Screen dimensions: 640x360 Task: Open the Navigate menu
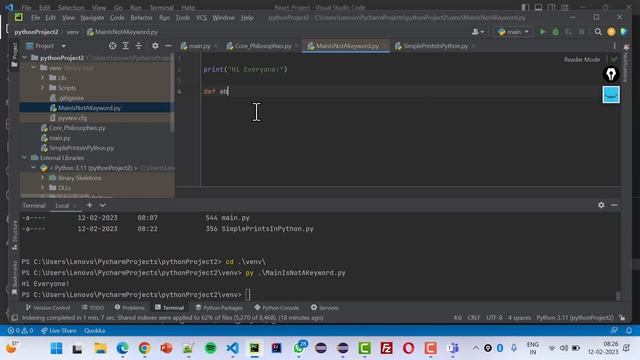coord(92,18)
